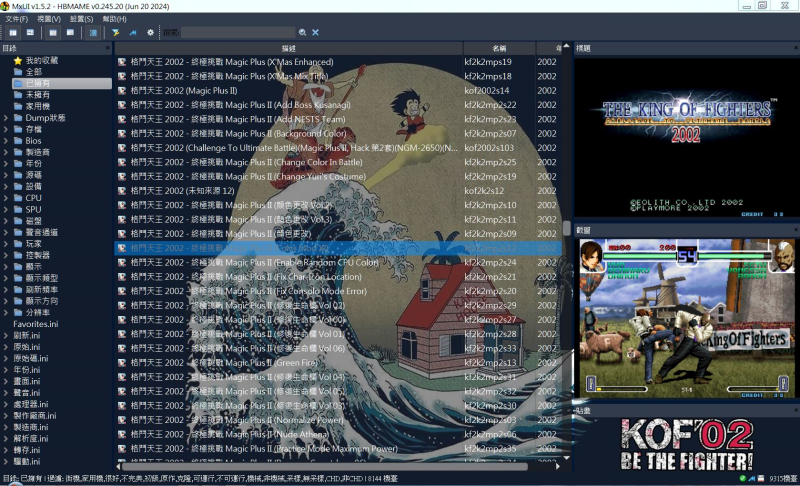The width and height of the screenshot is (800, 486).
Task: Click the blue arrow toolbar icon
Action: tap(133, 32)
